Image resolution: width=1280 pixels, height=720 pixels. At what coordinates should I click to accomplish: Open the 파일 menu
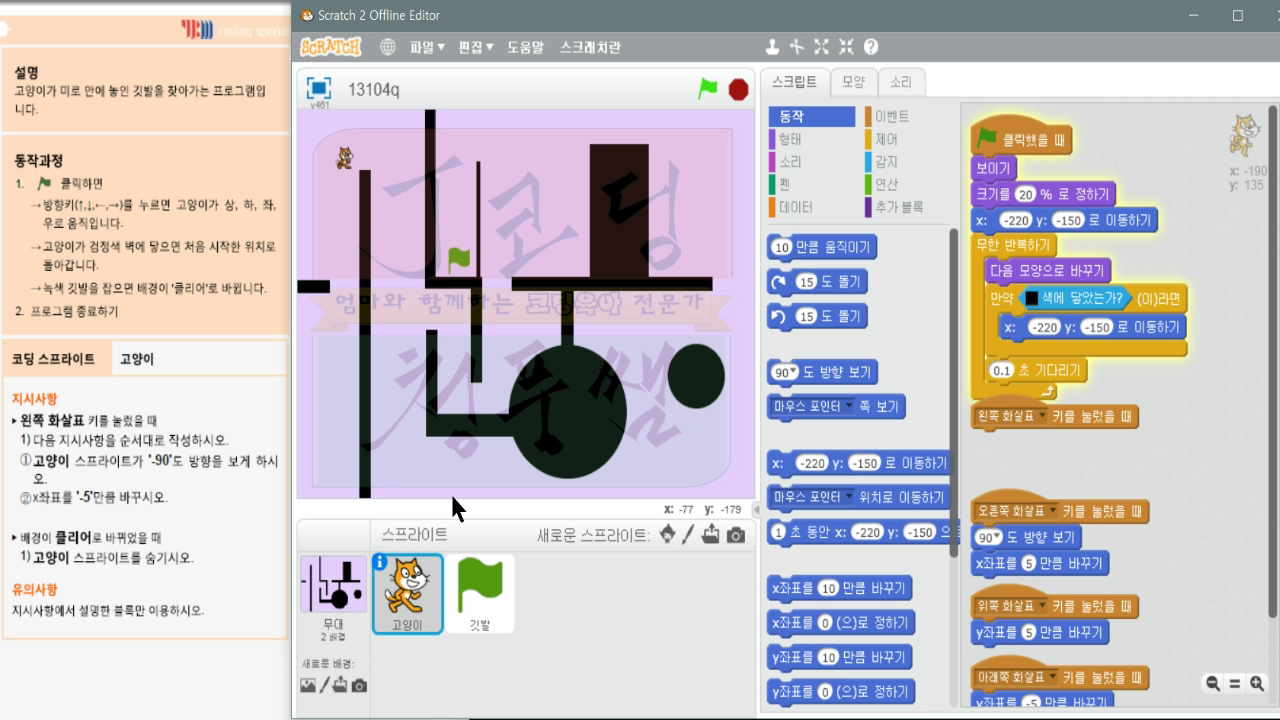pyautogui.click(x=423, y=46)
